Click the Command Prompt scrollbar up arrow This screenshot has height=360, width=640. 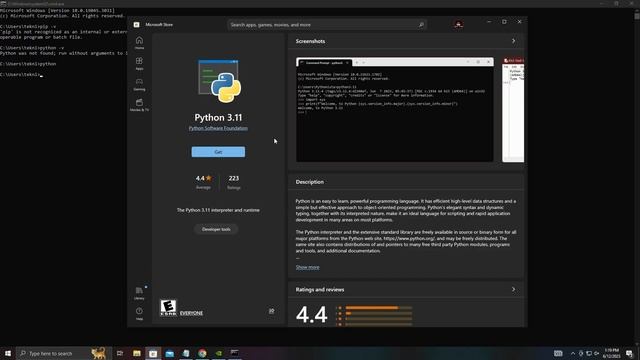tap(637, 10)
